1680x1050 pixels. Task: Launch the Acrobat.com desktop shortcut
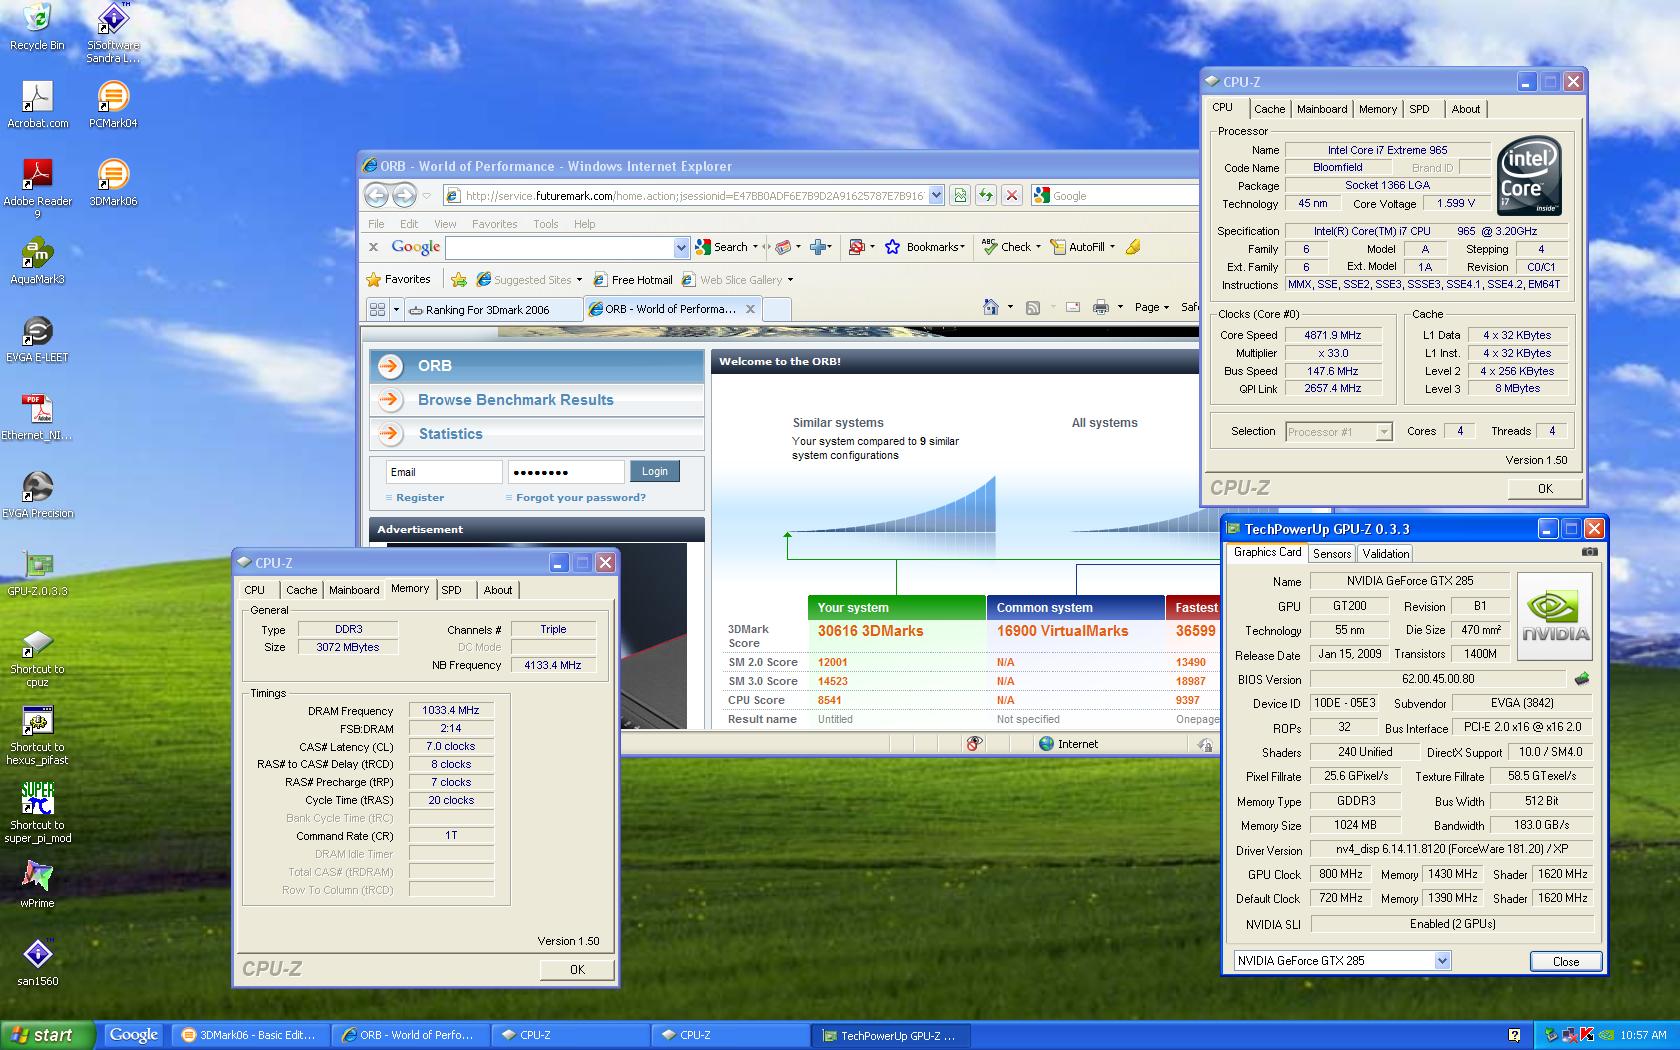click(x=37, y=104)
